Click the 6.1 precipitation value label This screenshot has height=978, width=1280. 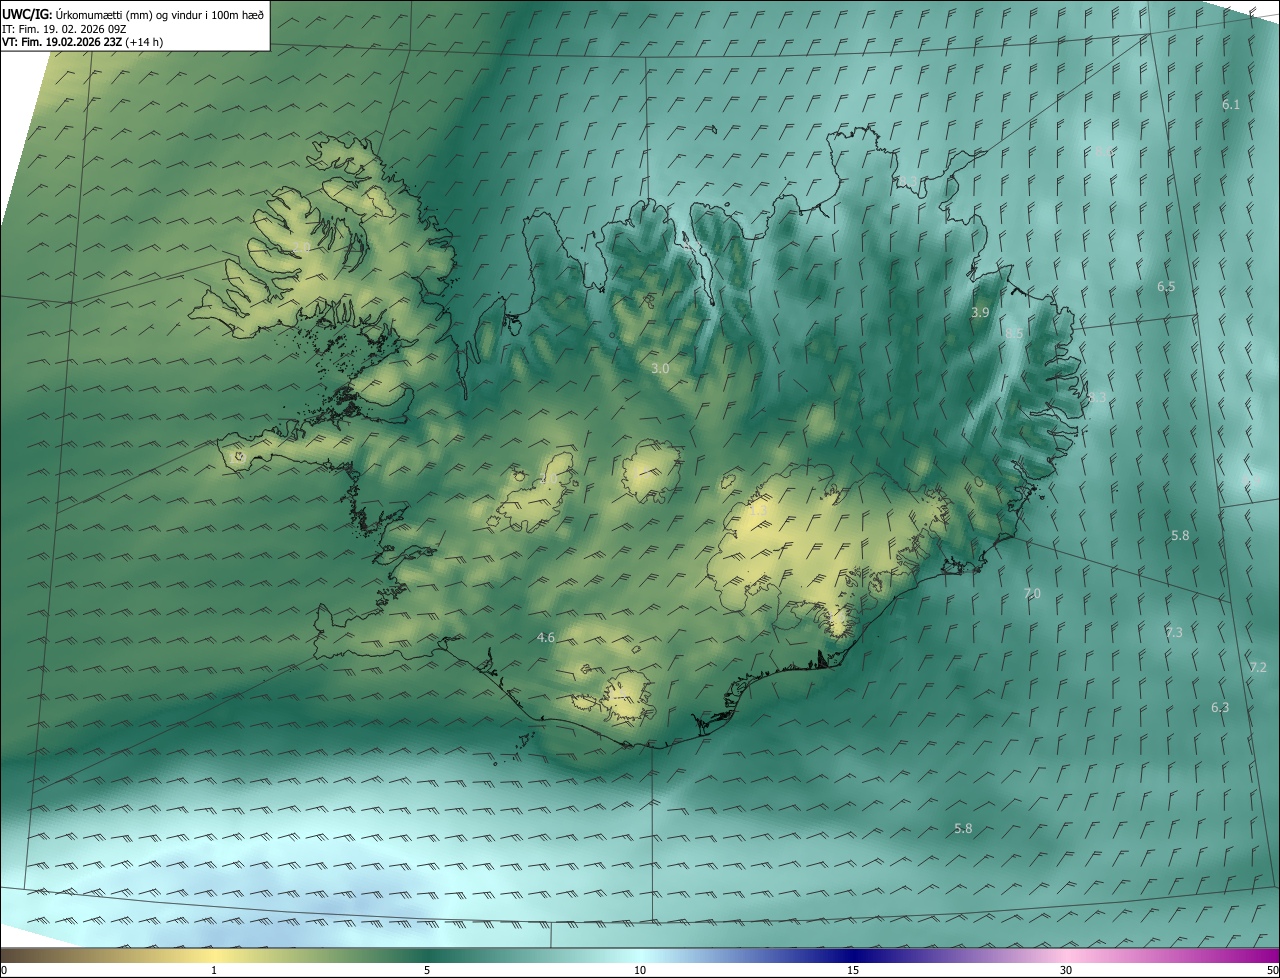point(1231,104)
